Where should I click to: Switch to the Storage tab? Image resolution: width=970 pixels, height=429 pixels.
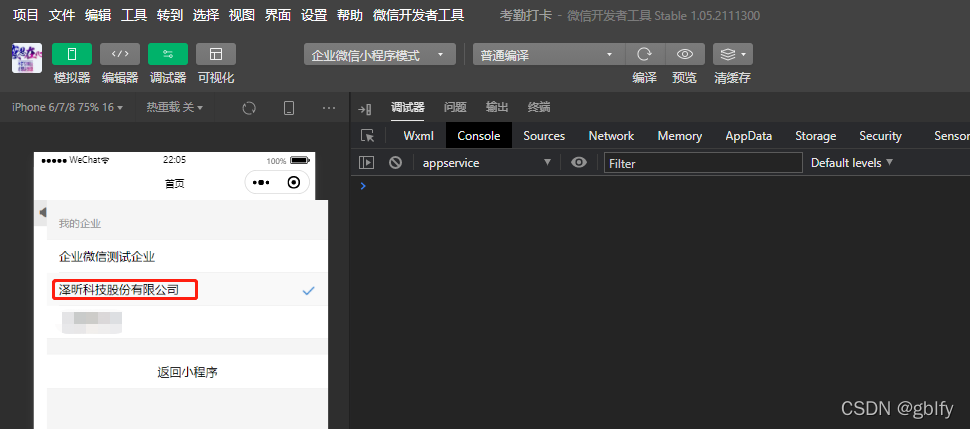click(x=815, y=136)
